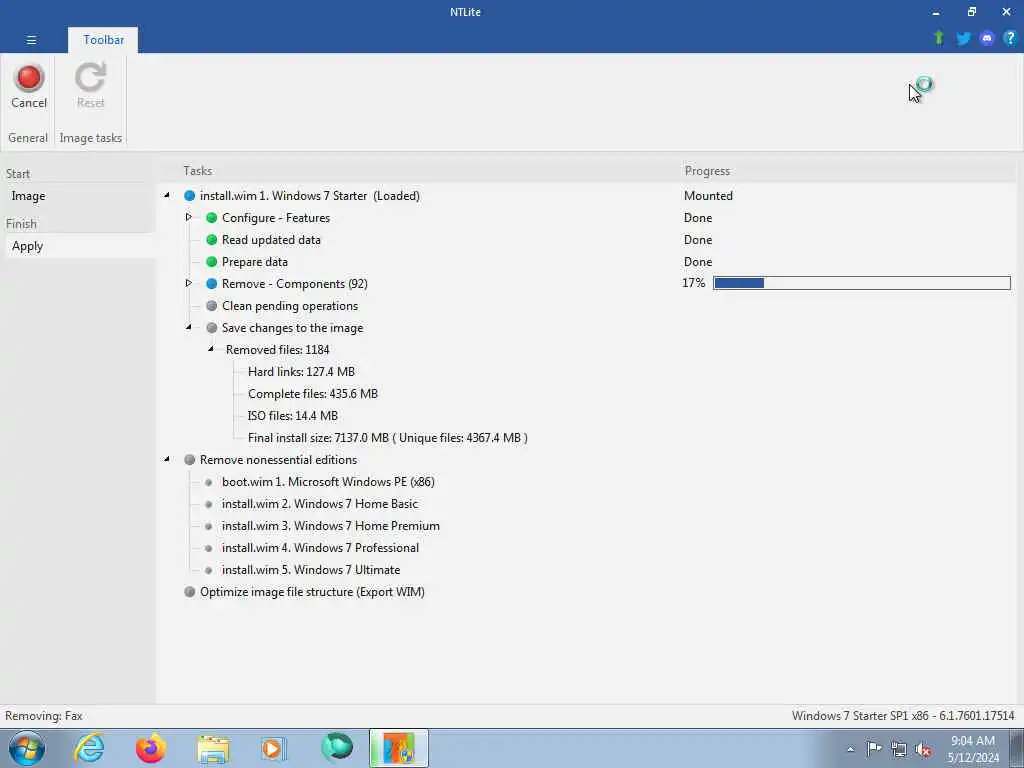The height and width of the screenshot is (768, 1024).
Task: Open Action Center flag icon
Action: [874, 749]
